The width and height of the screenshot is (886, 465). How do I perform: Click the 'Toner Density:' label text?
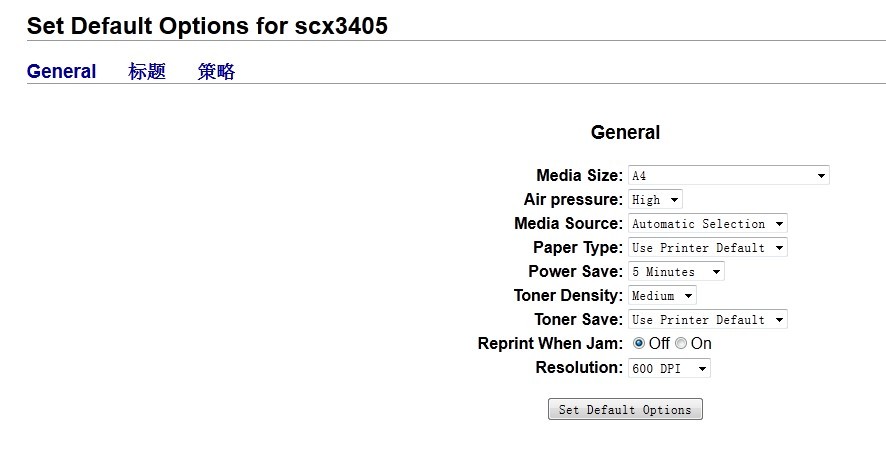[x=568, y=296]
